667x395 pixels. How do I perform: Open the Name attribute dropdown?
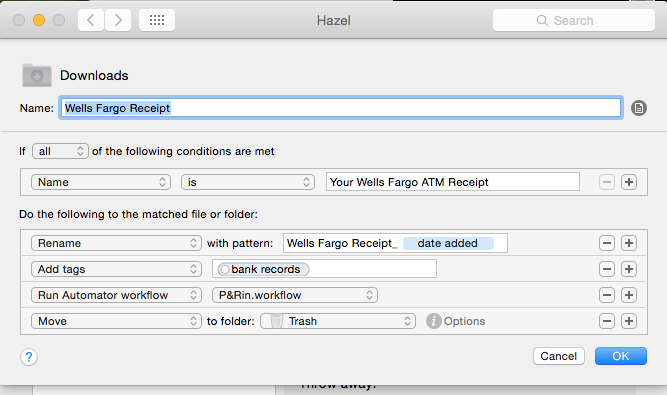(x=101, y=182)
